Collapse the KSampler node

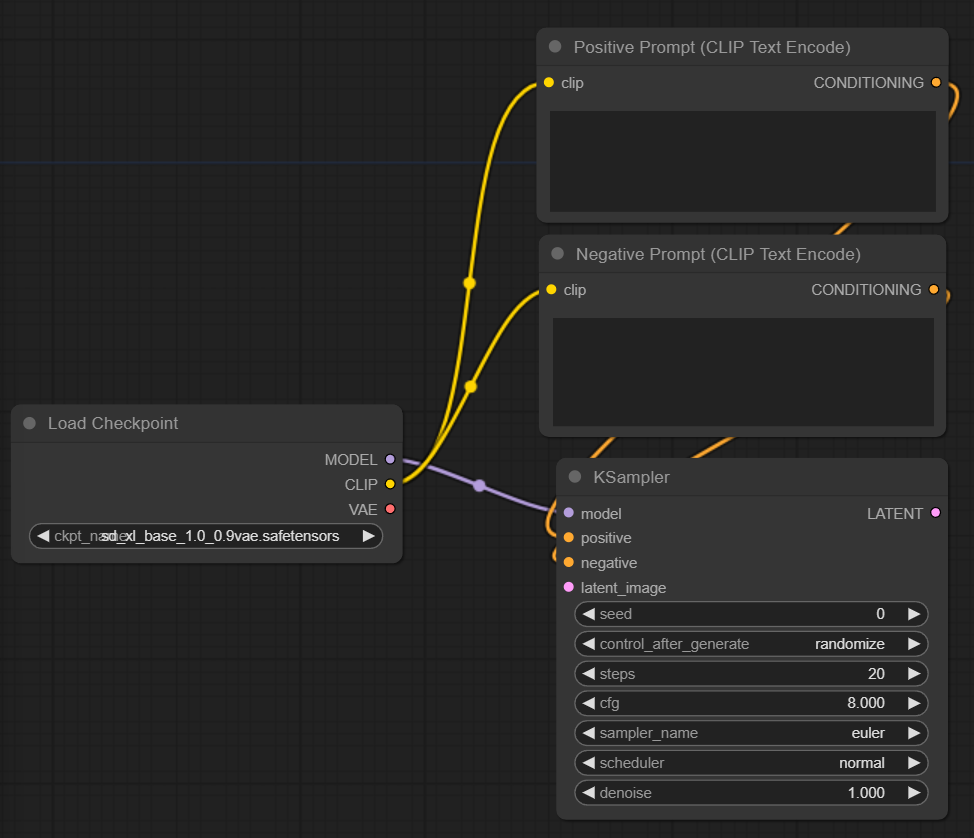pyautogui.click(x=574, y=477)
